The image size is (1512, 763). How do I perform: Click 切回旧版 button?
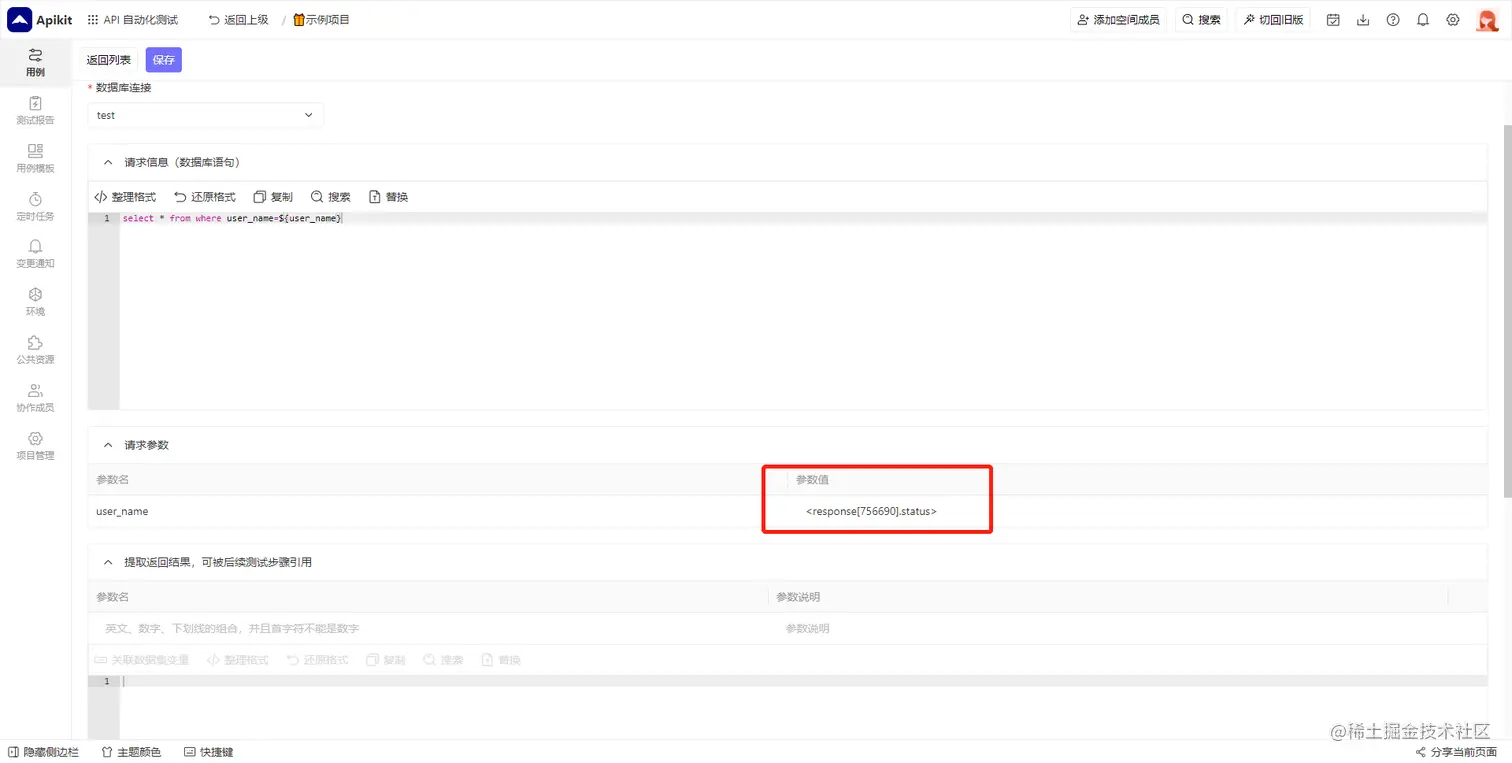pos(1273,20)
